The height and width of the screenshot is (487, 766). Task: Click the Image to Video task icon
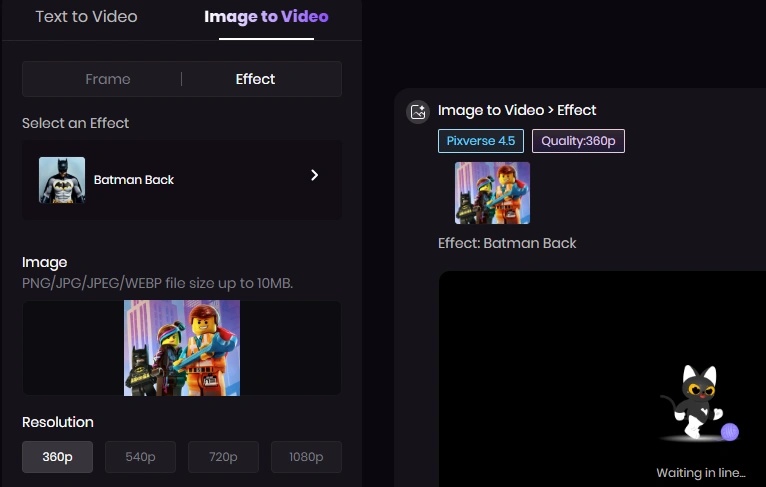(x=418, y=112)
